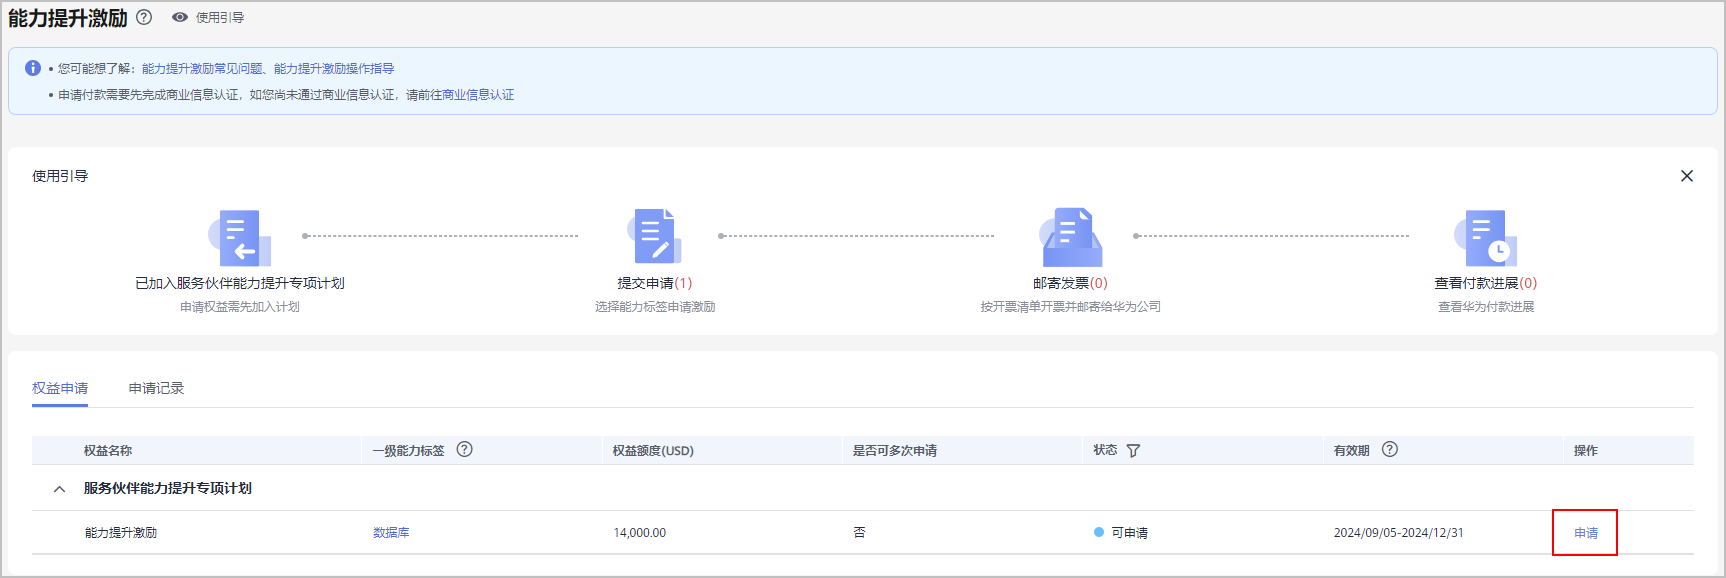The width and height of the screenshot is (1726, 578).
Task: Click the blue info icon in notice banner
Action: click(x=33, y=68)
